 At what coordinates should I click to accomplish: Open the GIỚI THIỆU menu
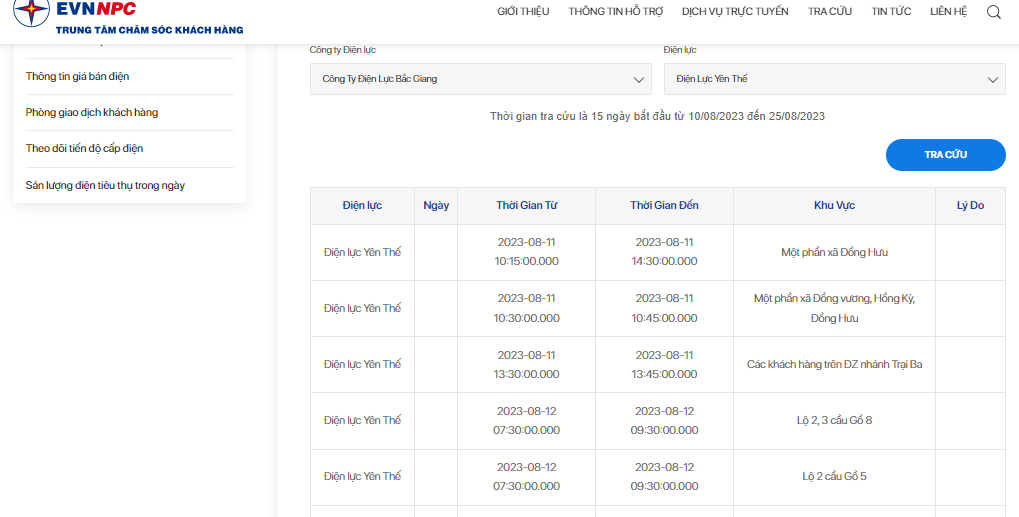click(523, 12)
